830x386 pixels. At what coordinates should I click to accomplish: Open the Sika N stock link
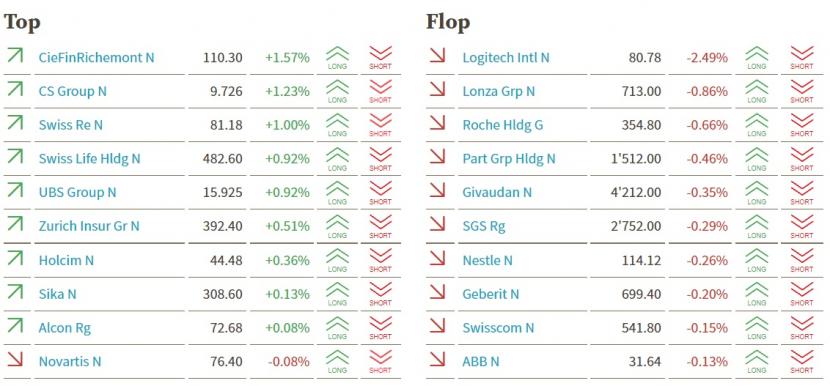click(57, 294)
